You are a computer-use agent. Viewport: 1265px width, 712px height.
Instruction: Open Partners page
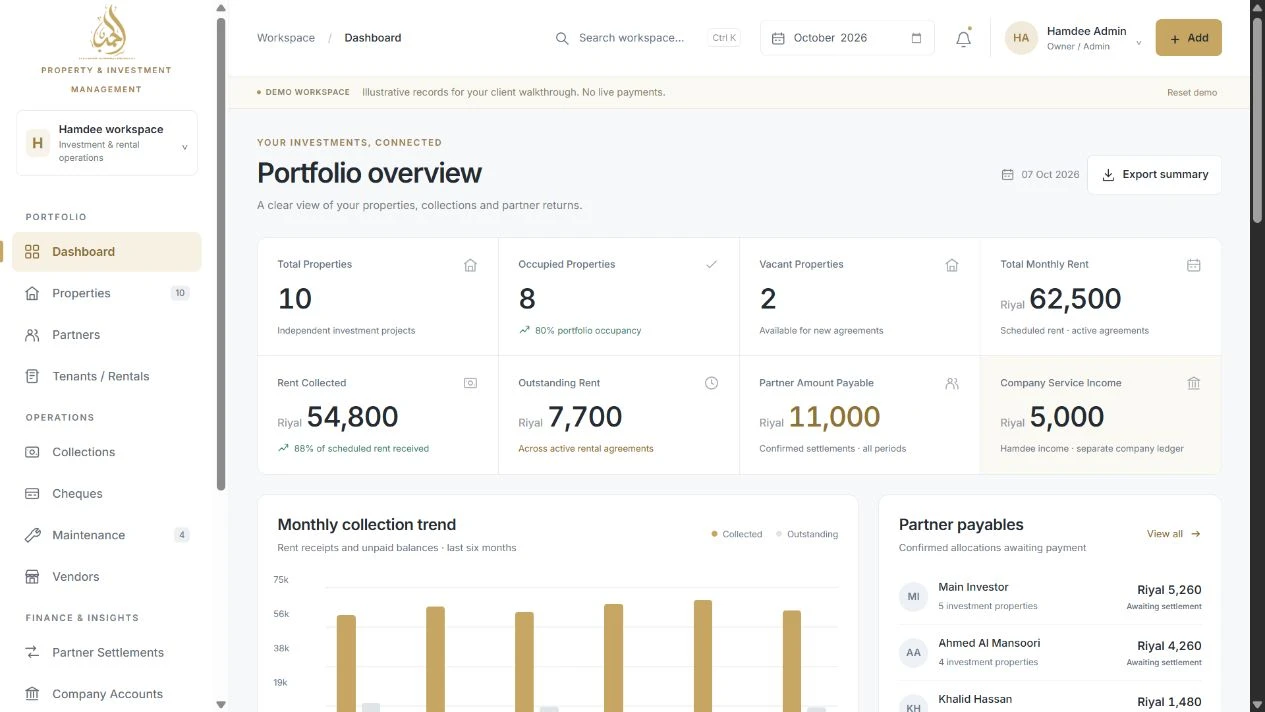pyautogui.click(x=107, y=335)
